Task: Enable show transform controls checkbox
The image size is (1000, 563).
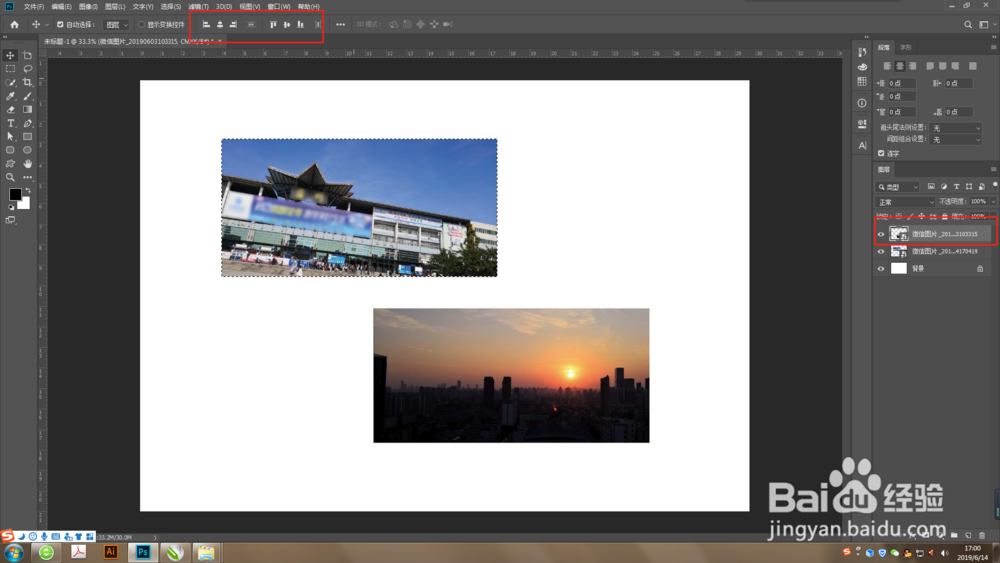Action: (142, 25)
